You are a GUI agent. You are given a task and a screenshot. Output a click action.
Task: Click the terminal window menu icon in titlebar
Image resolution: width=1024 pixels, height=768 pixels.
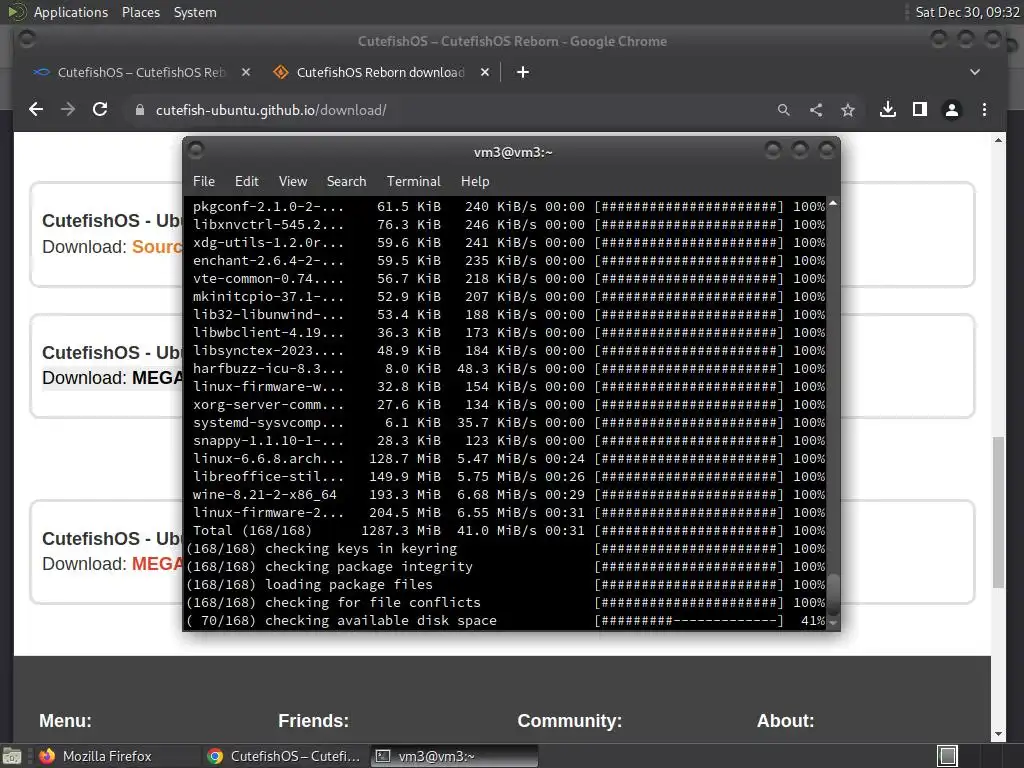[x=196, y=151]
